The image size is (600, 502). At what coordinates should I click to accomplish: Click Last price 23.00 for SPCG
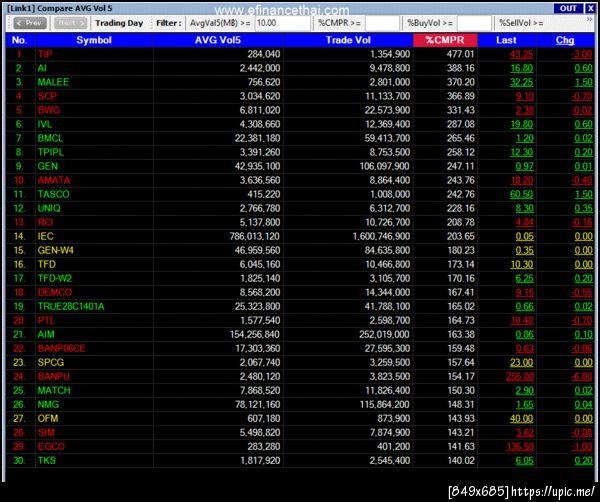(x=521, y=363)
